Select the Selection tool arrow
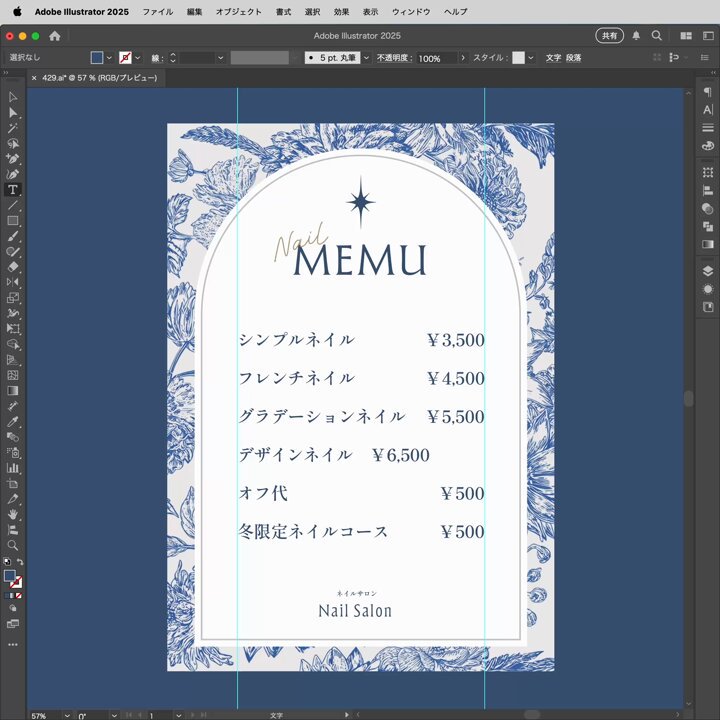 (12, 97)
